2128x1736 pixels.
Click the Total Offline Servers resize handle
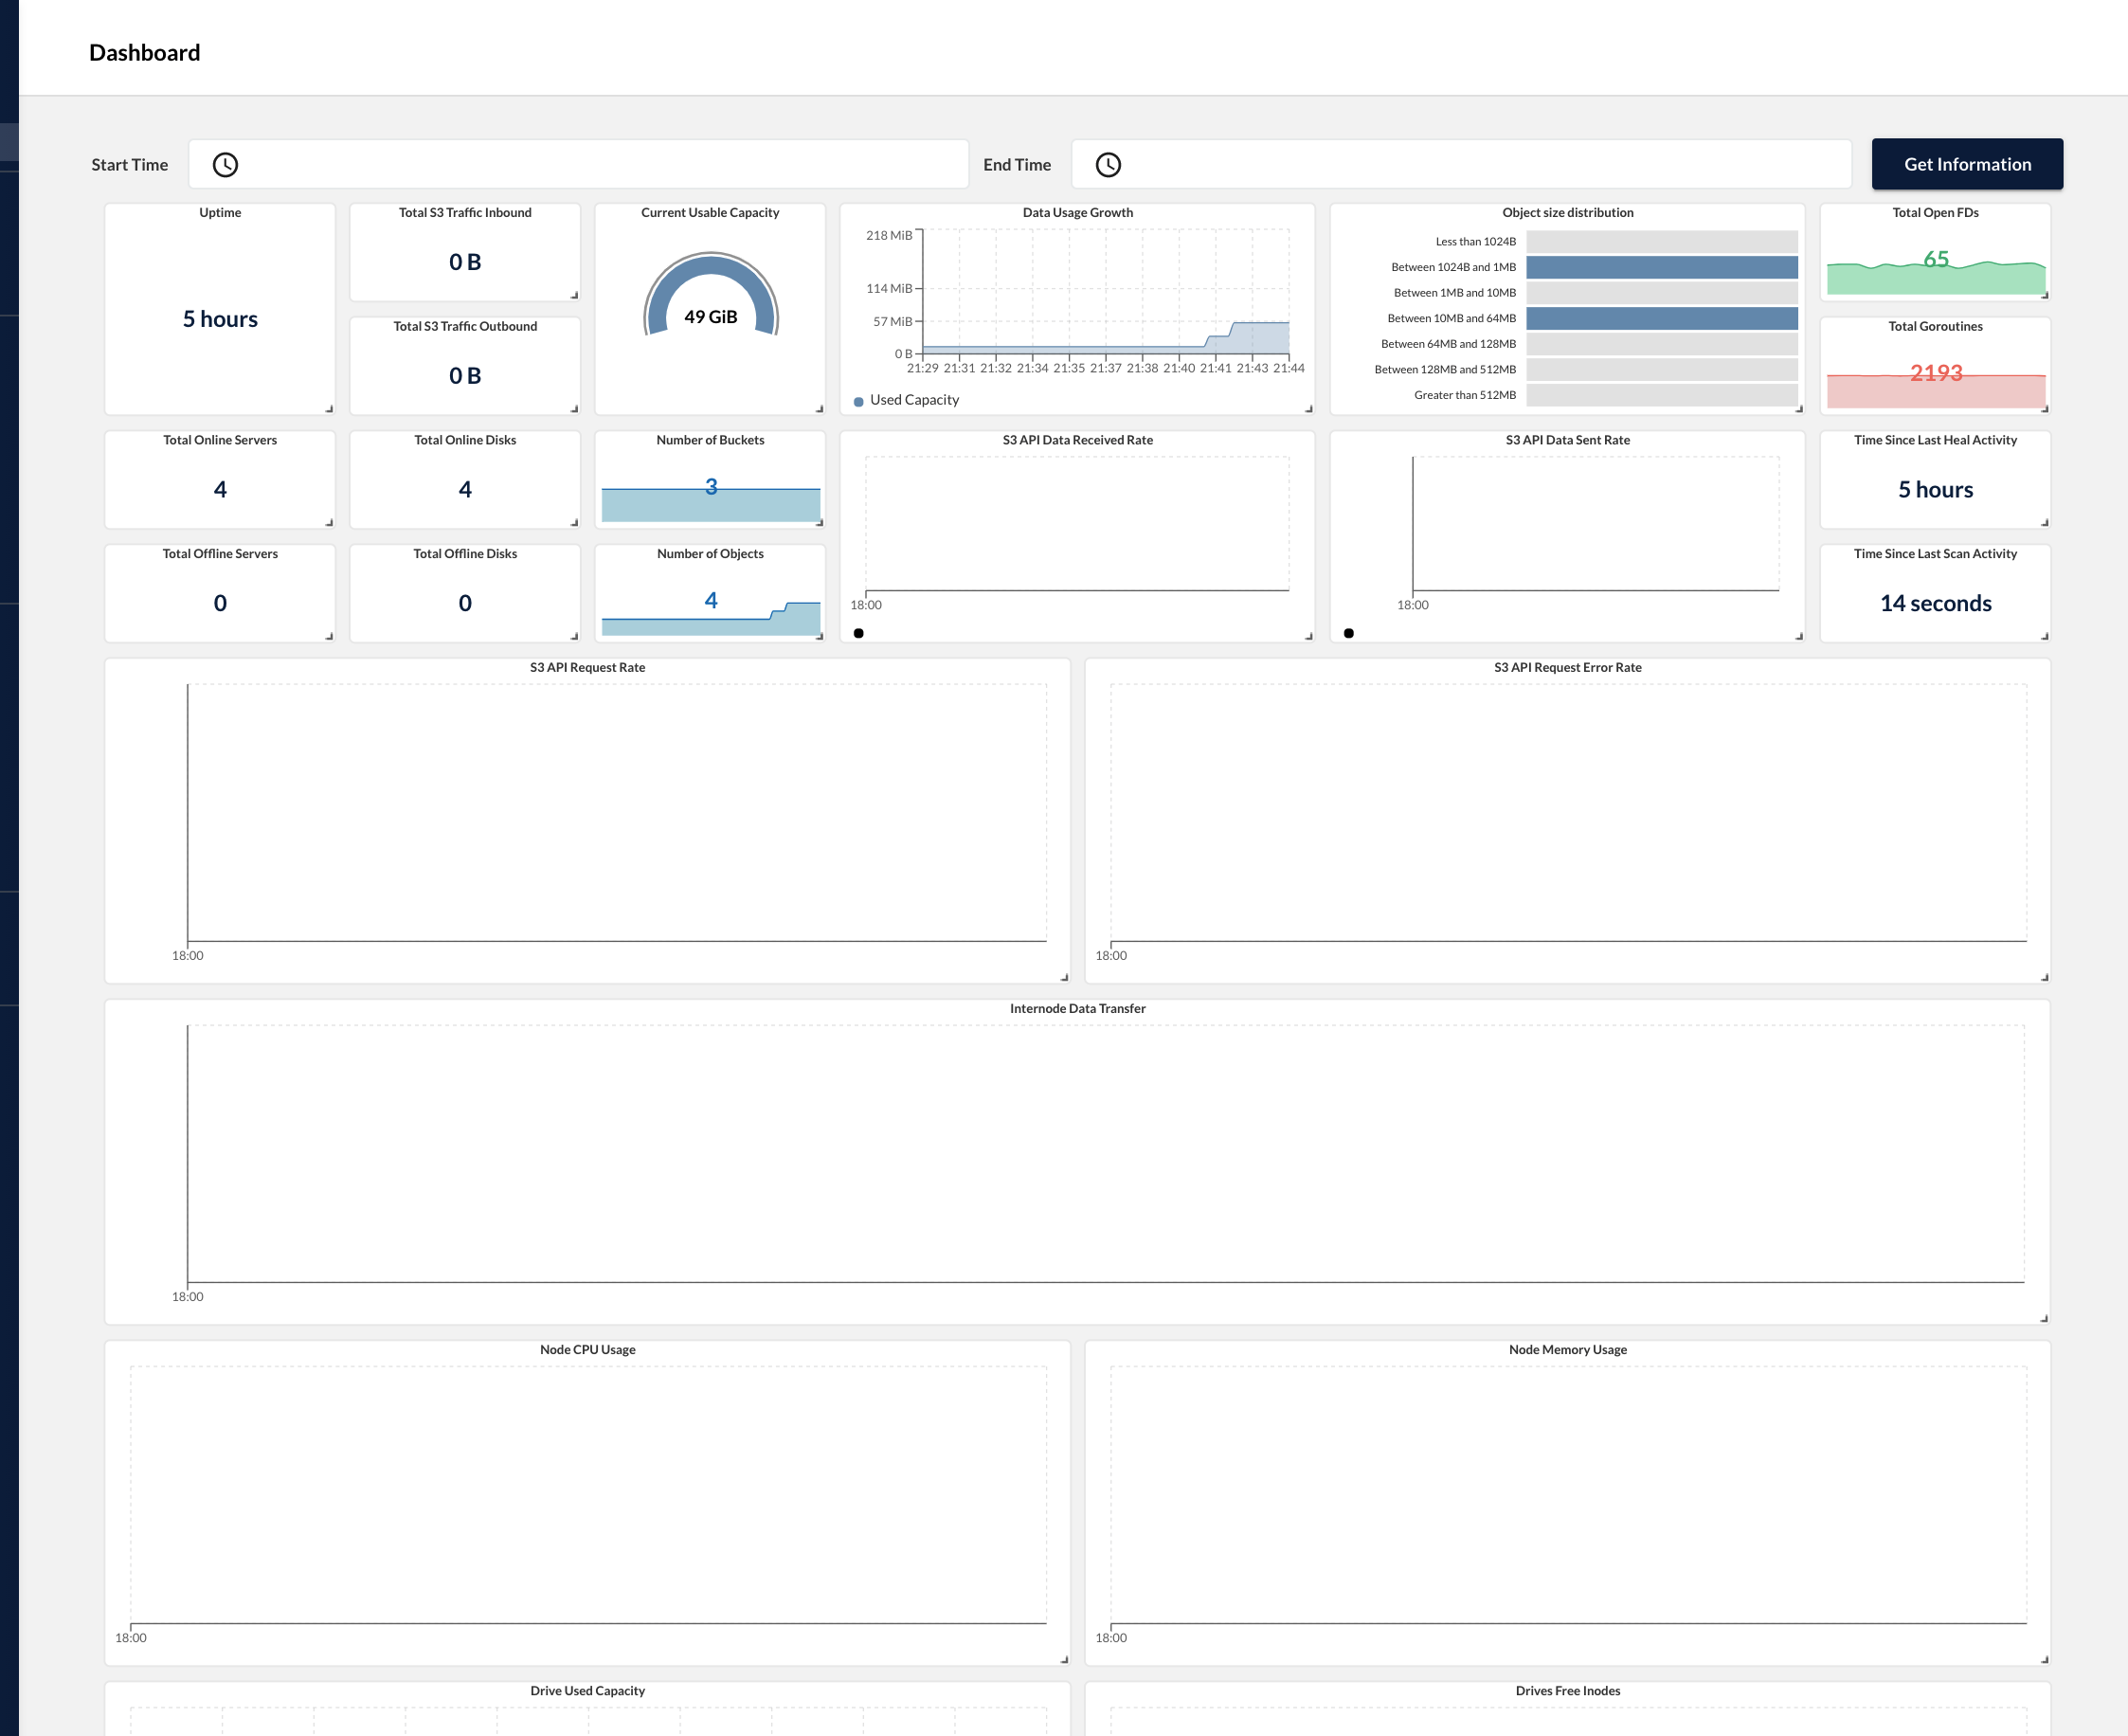pyautogui.click(x=329, y=636)
